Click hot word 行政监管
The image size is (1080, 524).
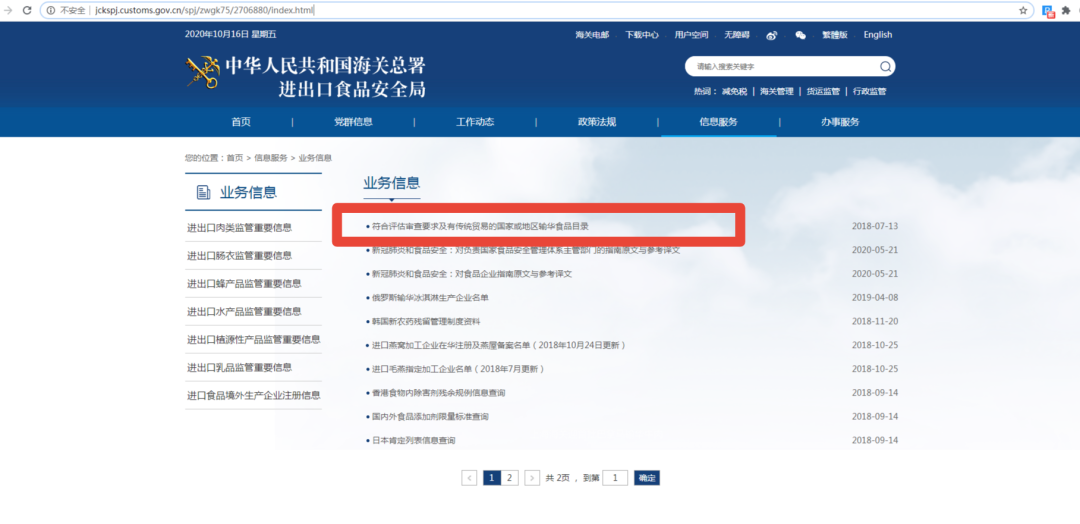pos(869,92)
